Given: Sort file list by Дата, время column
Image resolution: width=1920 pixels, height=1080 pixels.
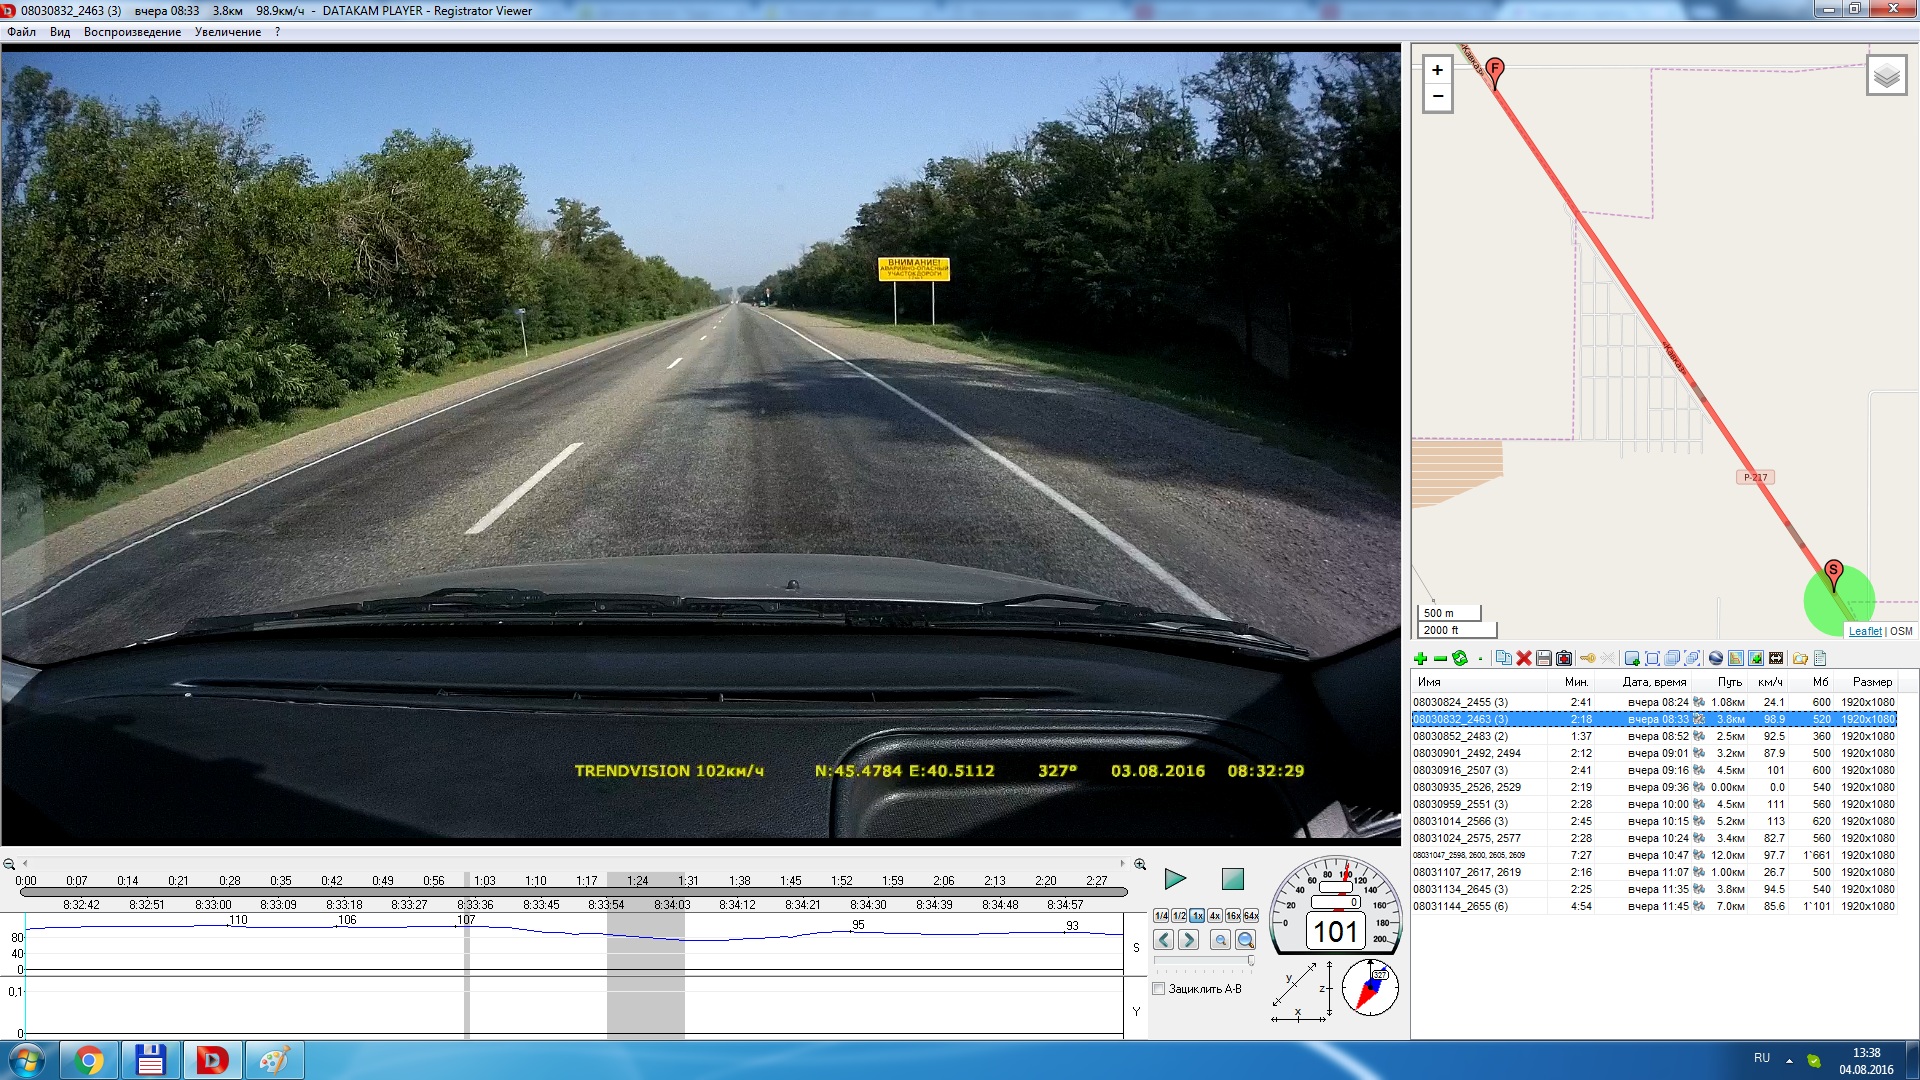Looking at the screenshot, I should tap(1654, 682).
